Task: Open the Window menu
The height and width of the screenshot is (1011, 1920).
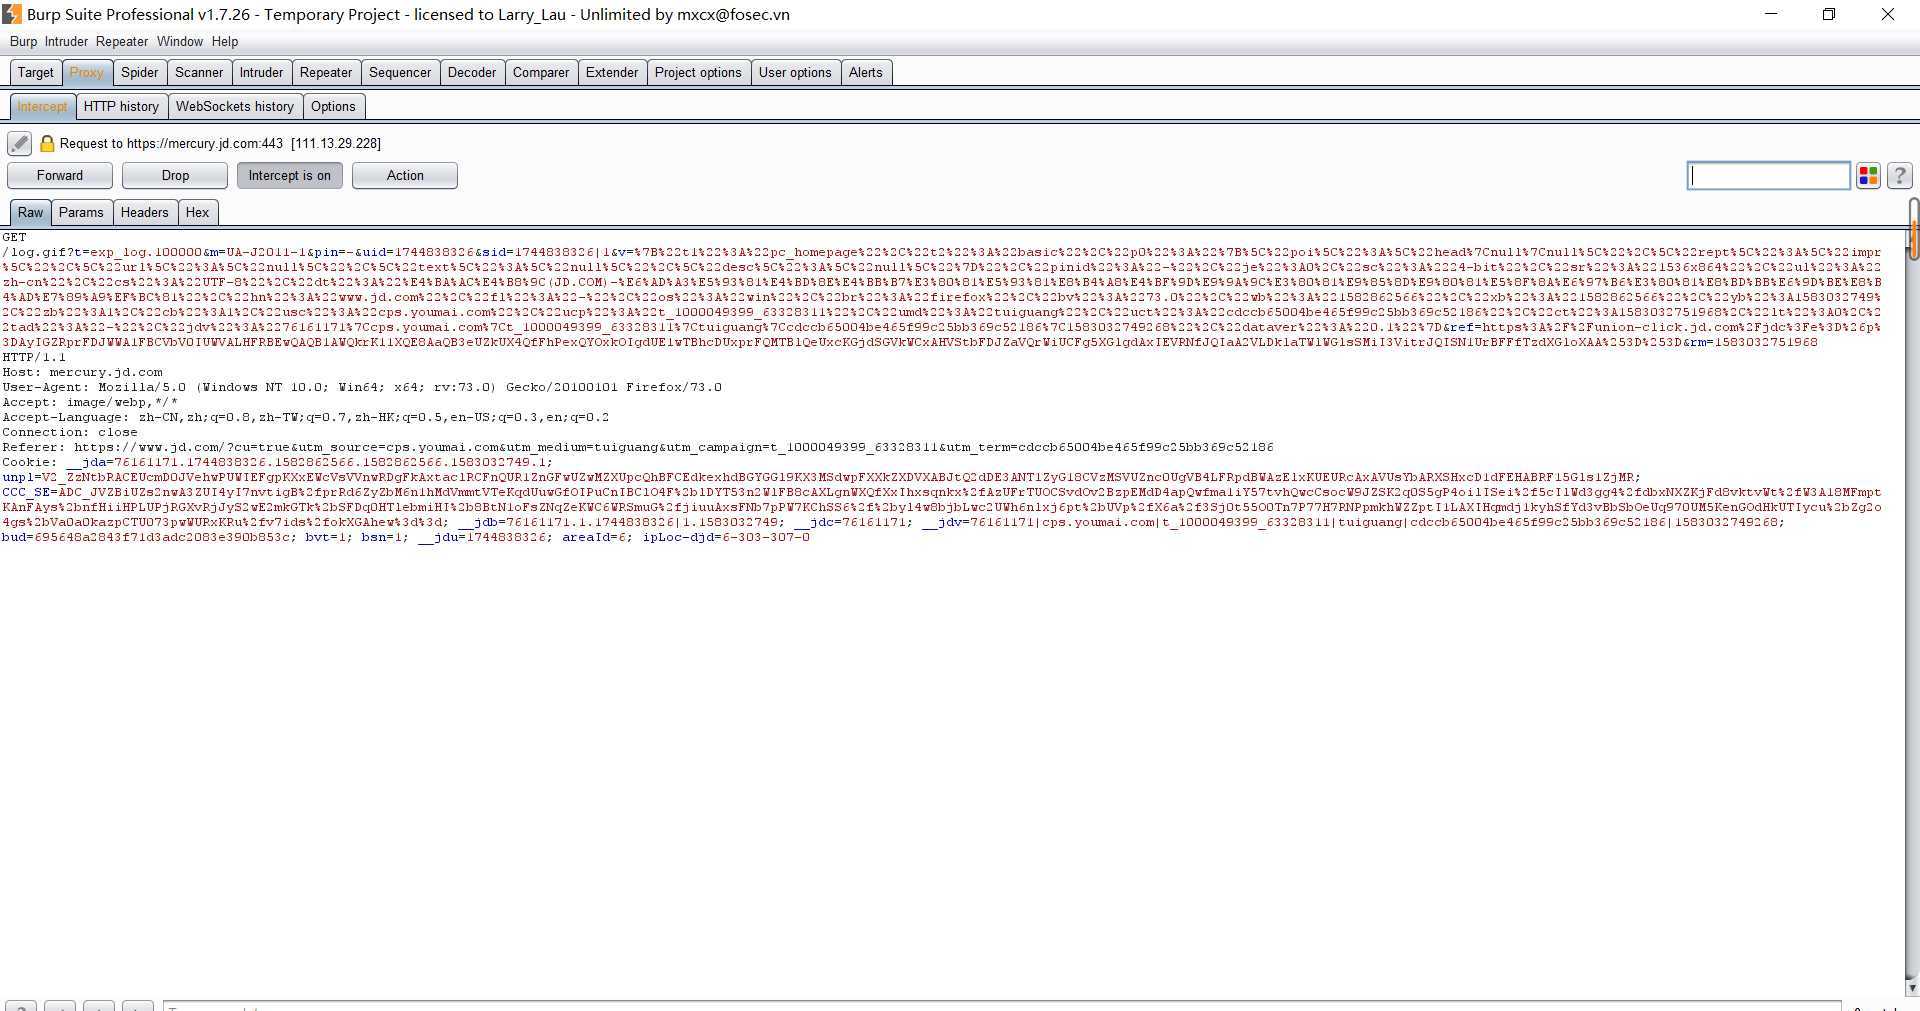Action: 180,42
